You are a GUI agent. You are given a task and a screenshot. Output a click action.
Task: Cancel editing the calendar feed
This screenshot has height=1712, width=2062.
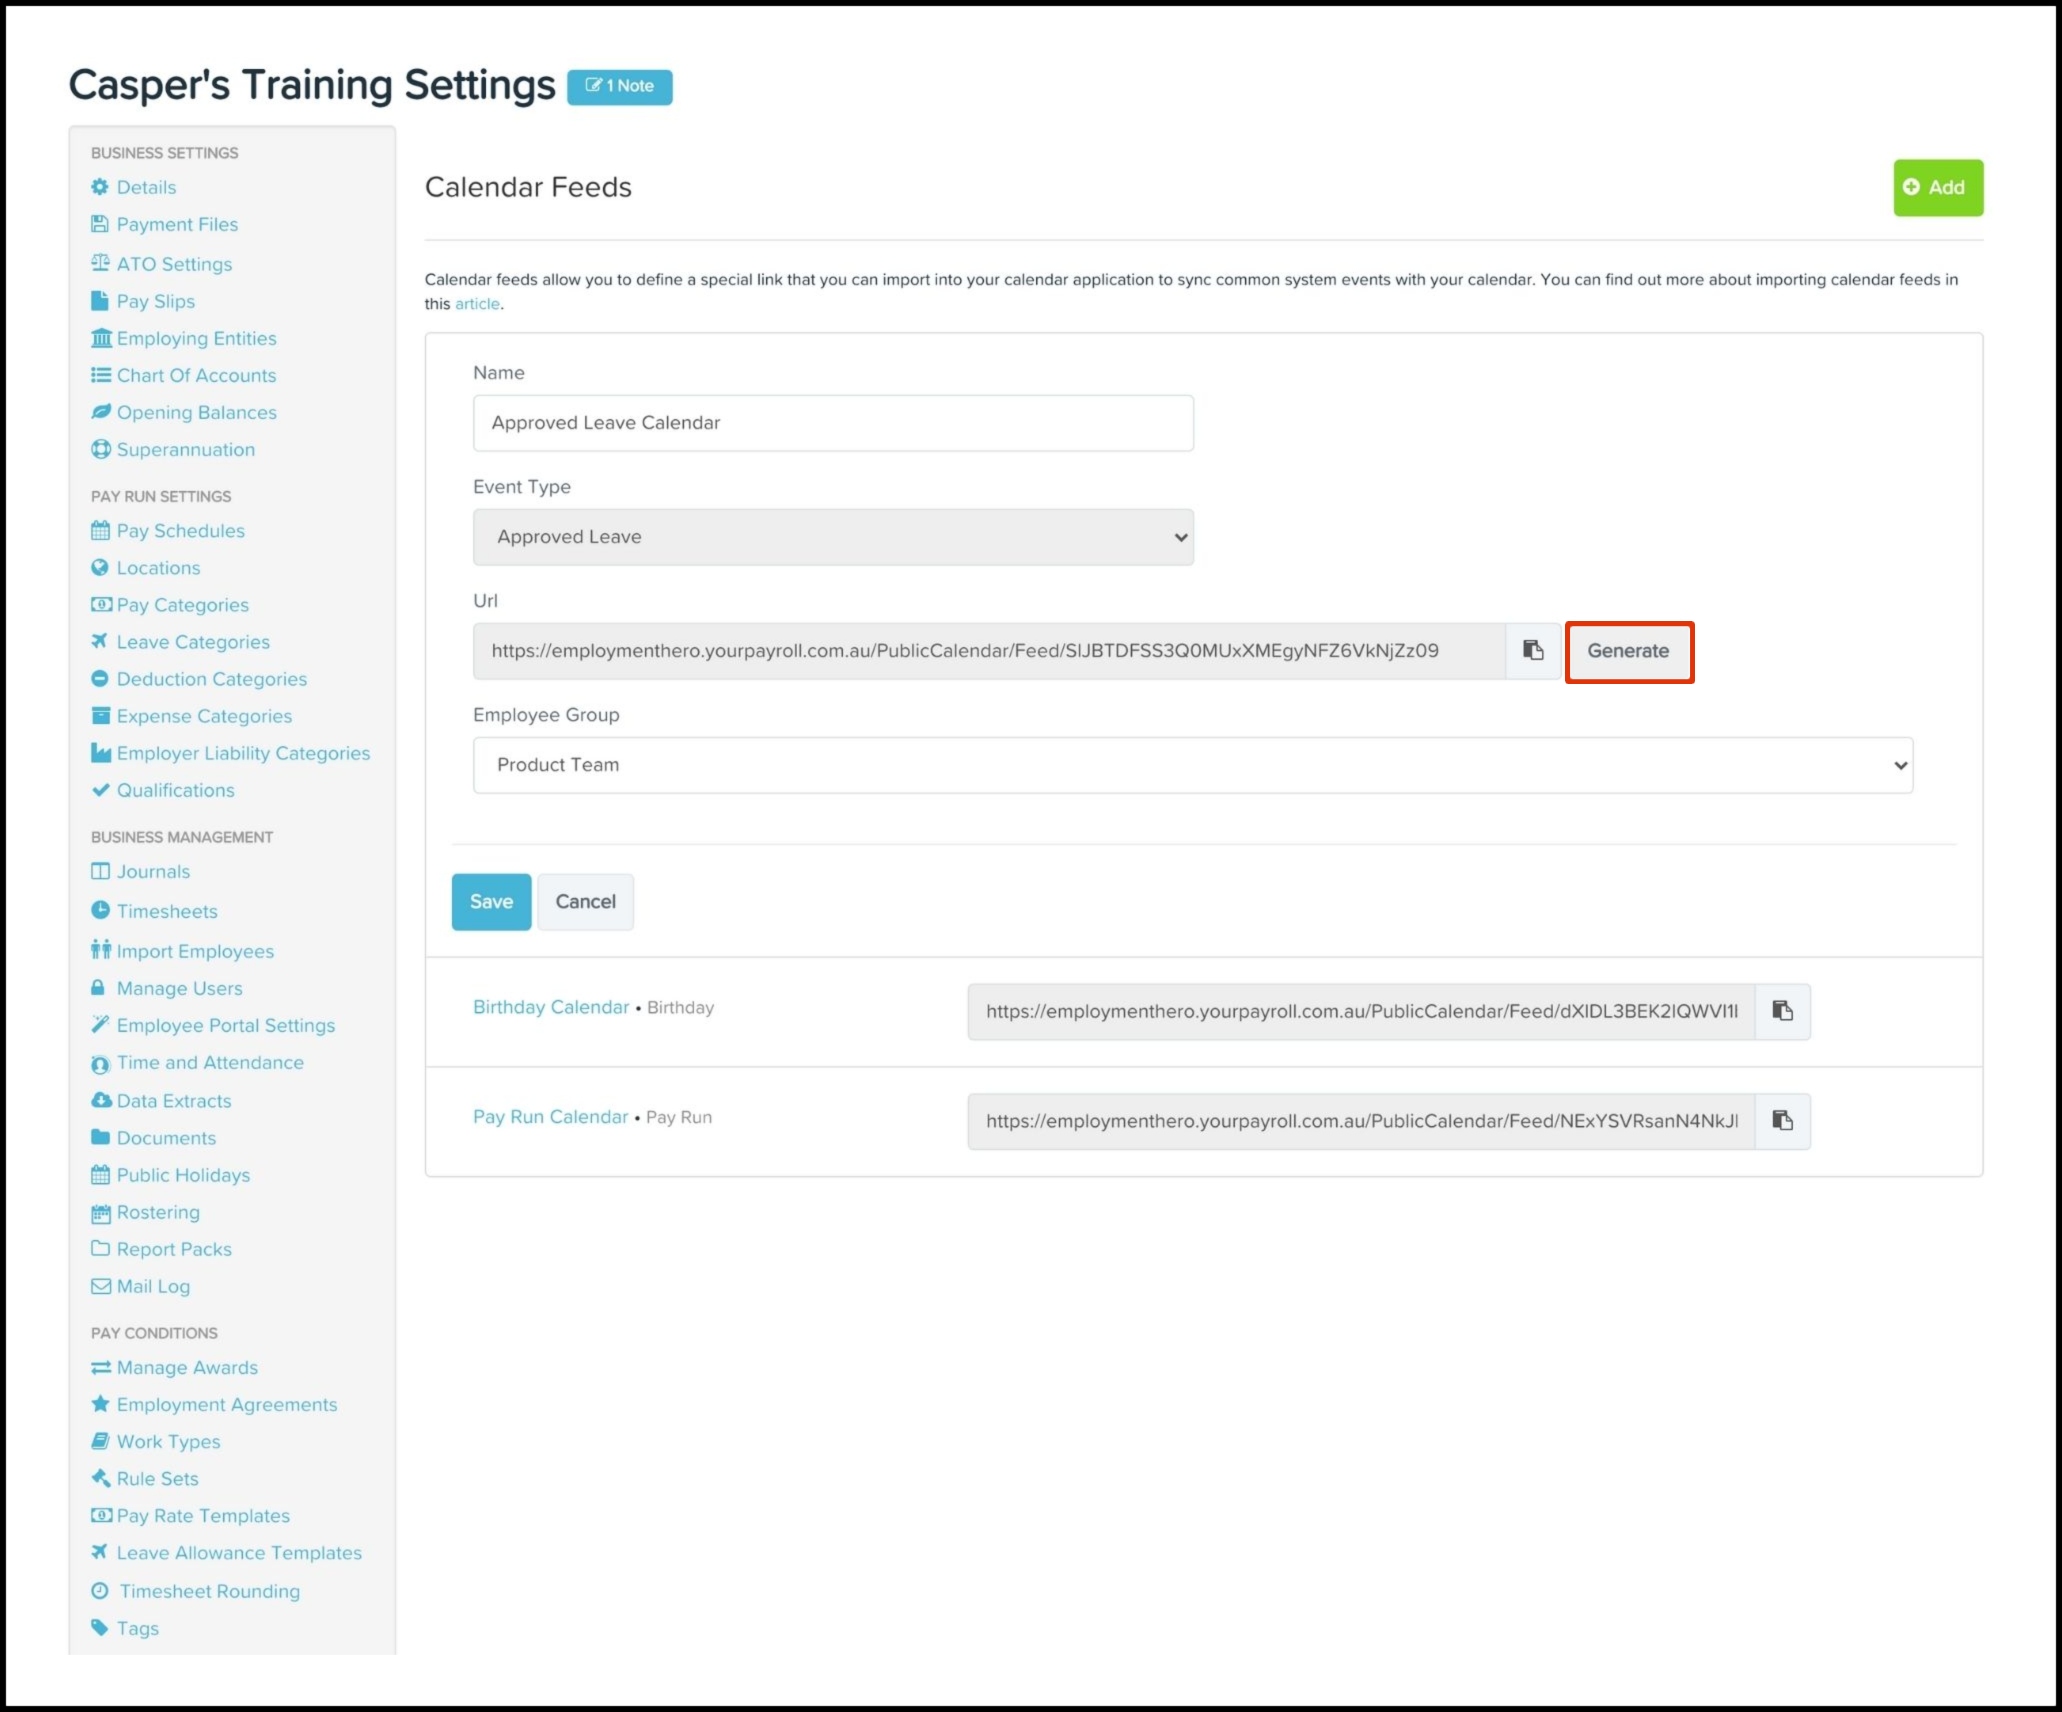coord(585,902)
